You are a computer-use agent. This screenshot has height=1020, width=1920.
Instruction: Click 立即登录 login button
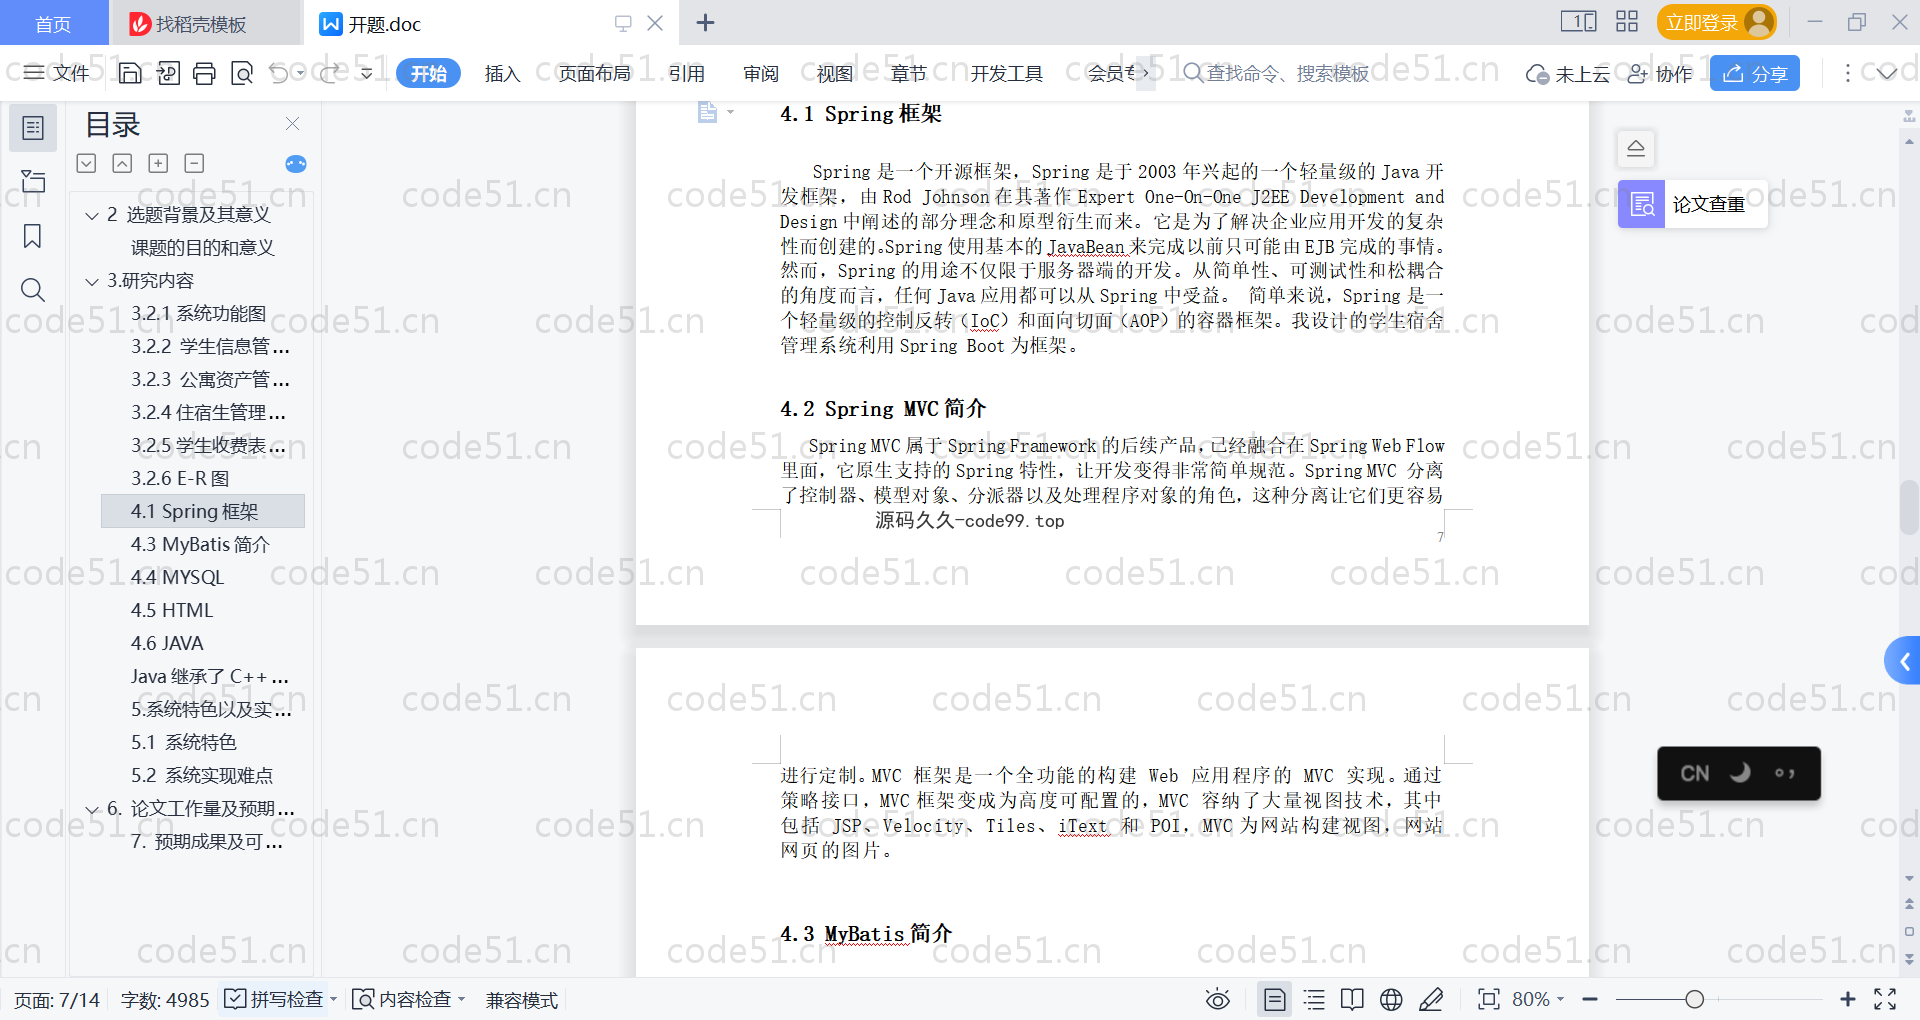click(x=1716, y=22)
